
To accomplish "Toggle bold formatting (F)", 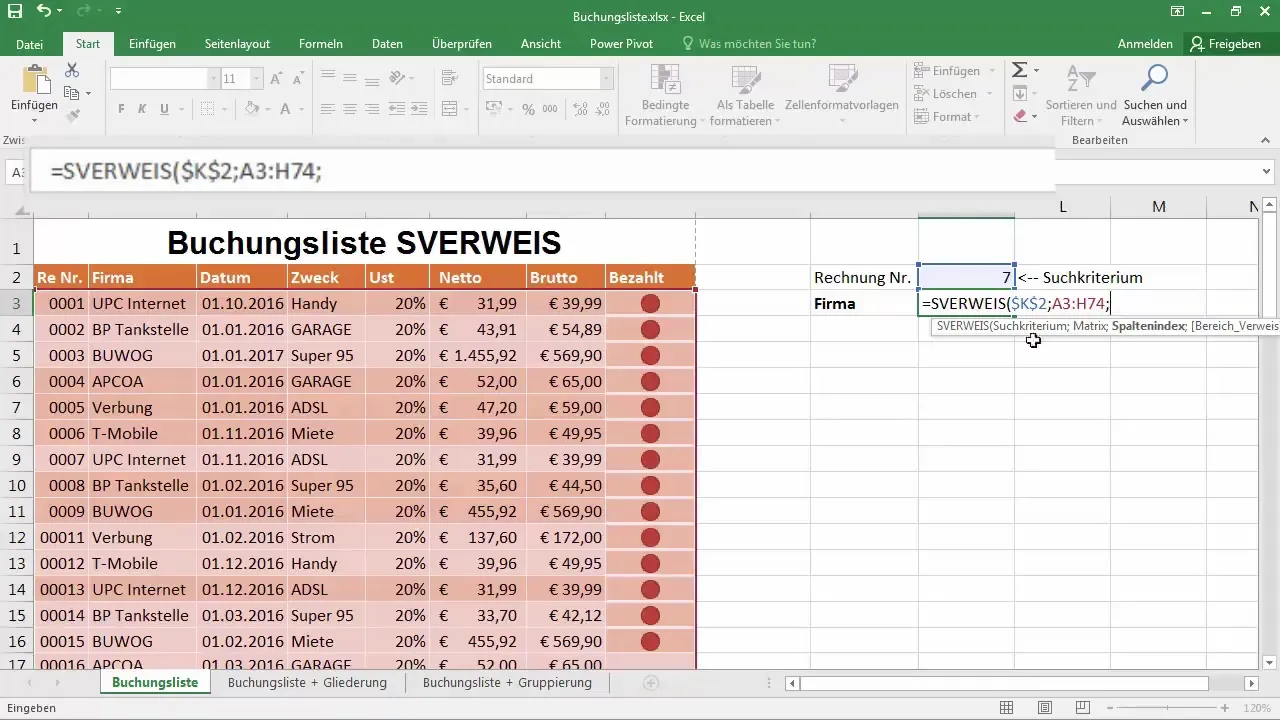I will (x=121, y=109).
